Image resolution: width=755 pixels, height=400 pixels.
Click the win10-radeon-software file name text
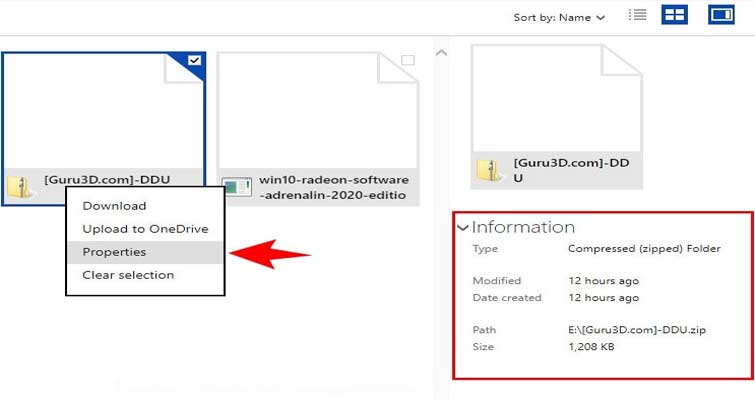click(334, 187)
